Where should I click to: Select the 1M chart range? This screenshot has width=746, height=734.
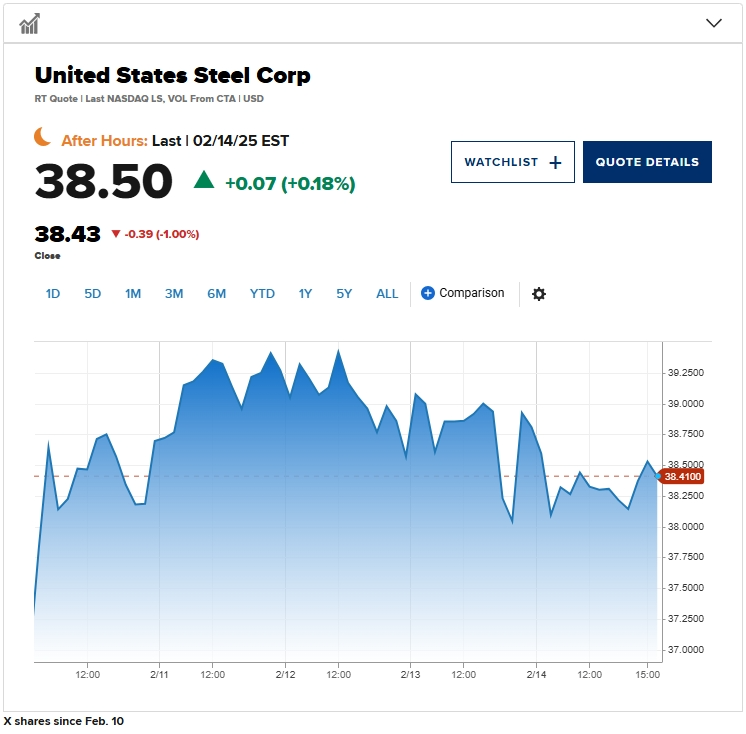click(x=133, y=294)
